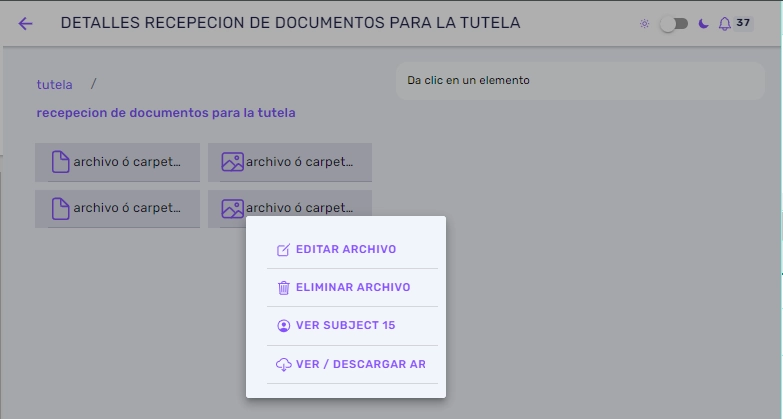Toggle the dark mode switch
This screenshot has height=419, width=783.
674,24
